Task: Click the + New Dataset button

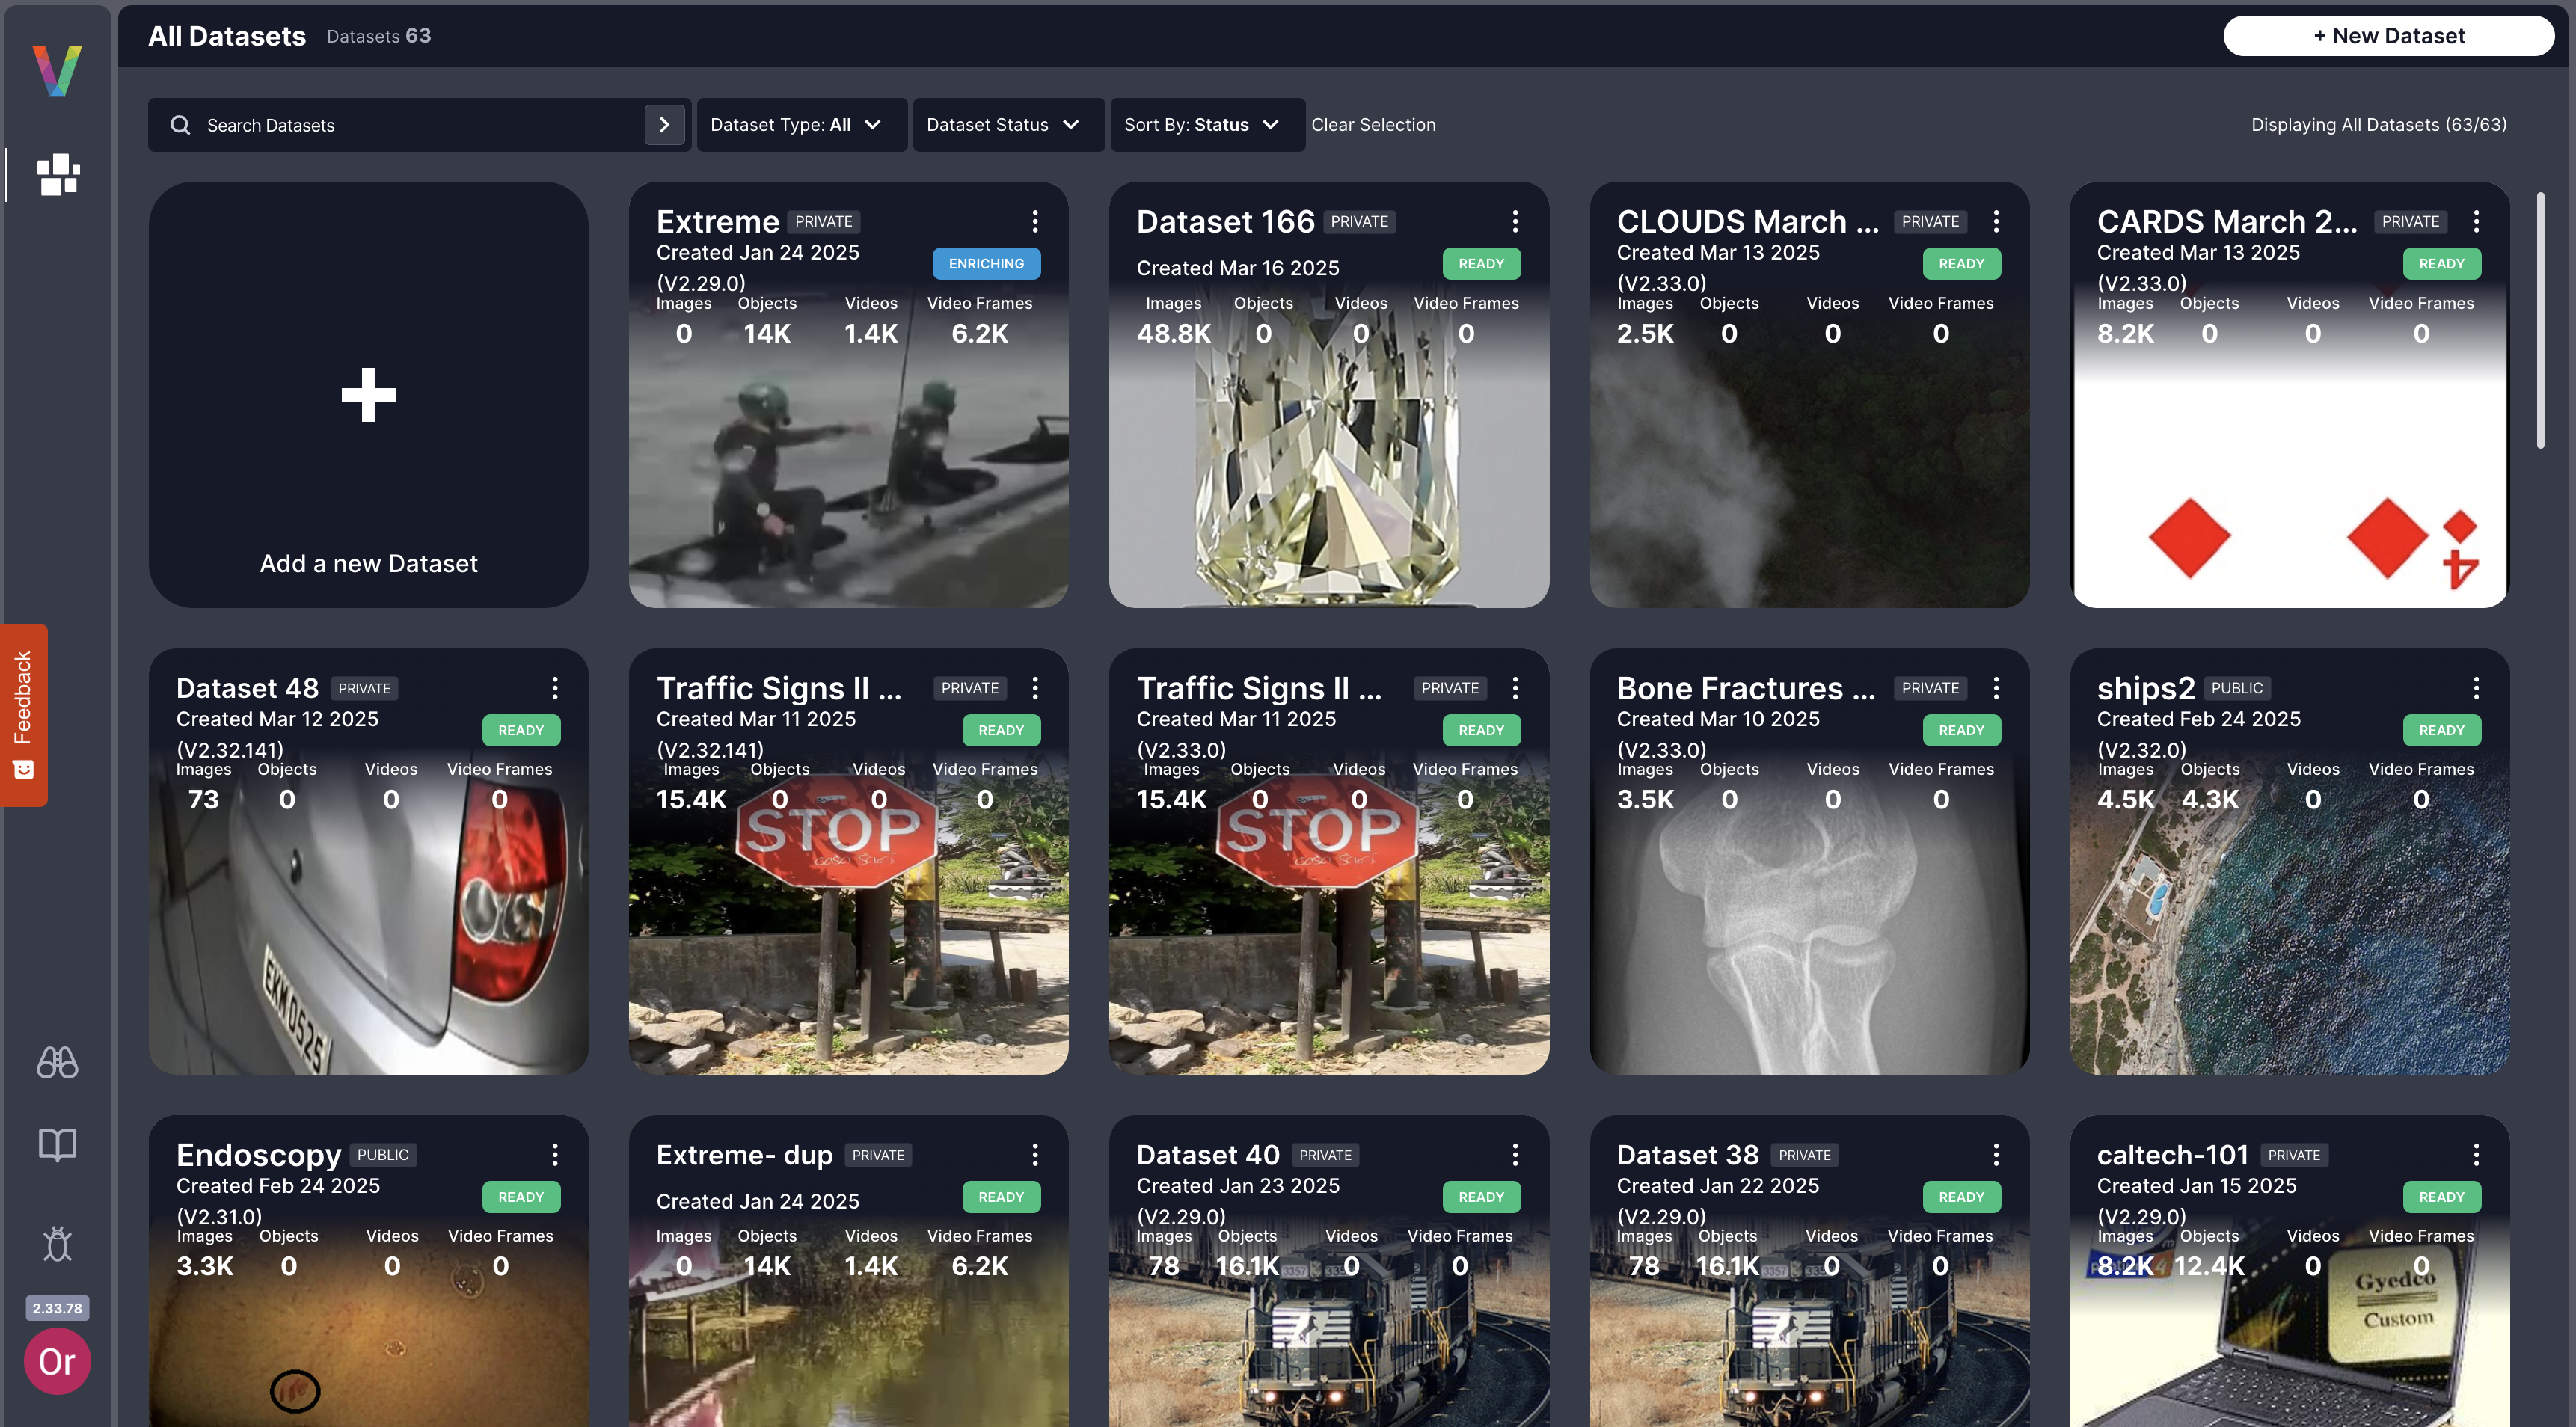Action: 2388,36
